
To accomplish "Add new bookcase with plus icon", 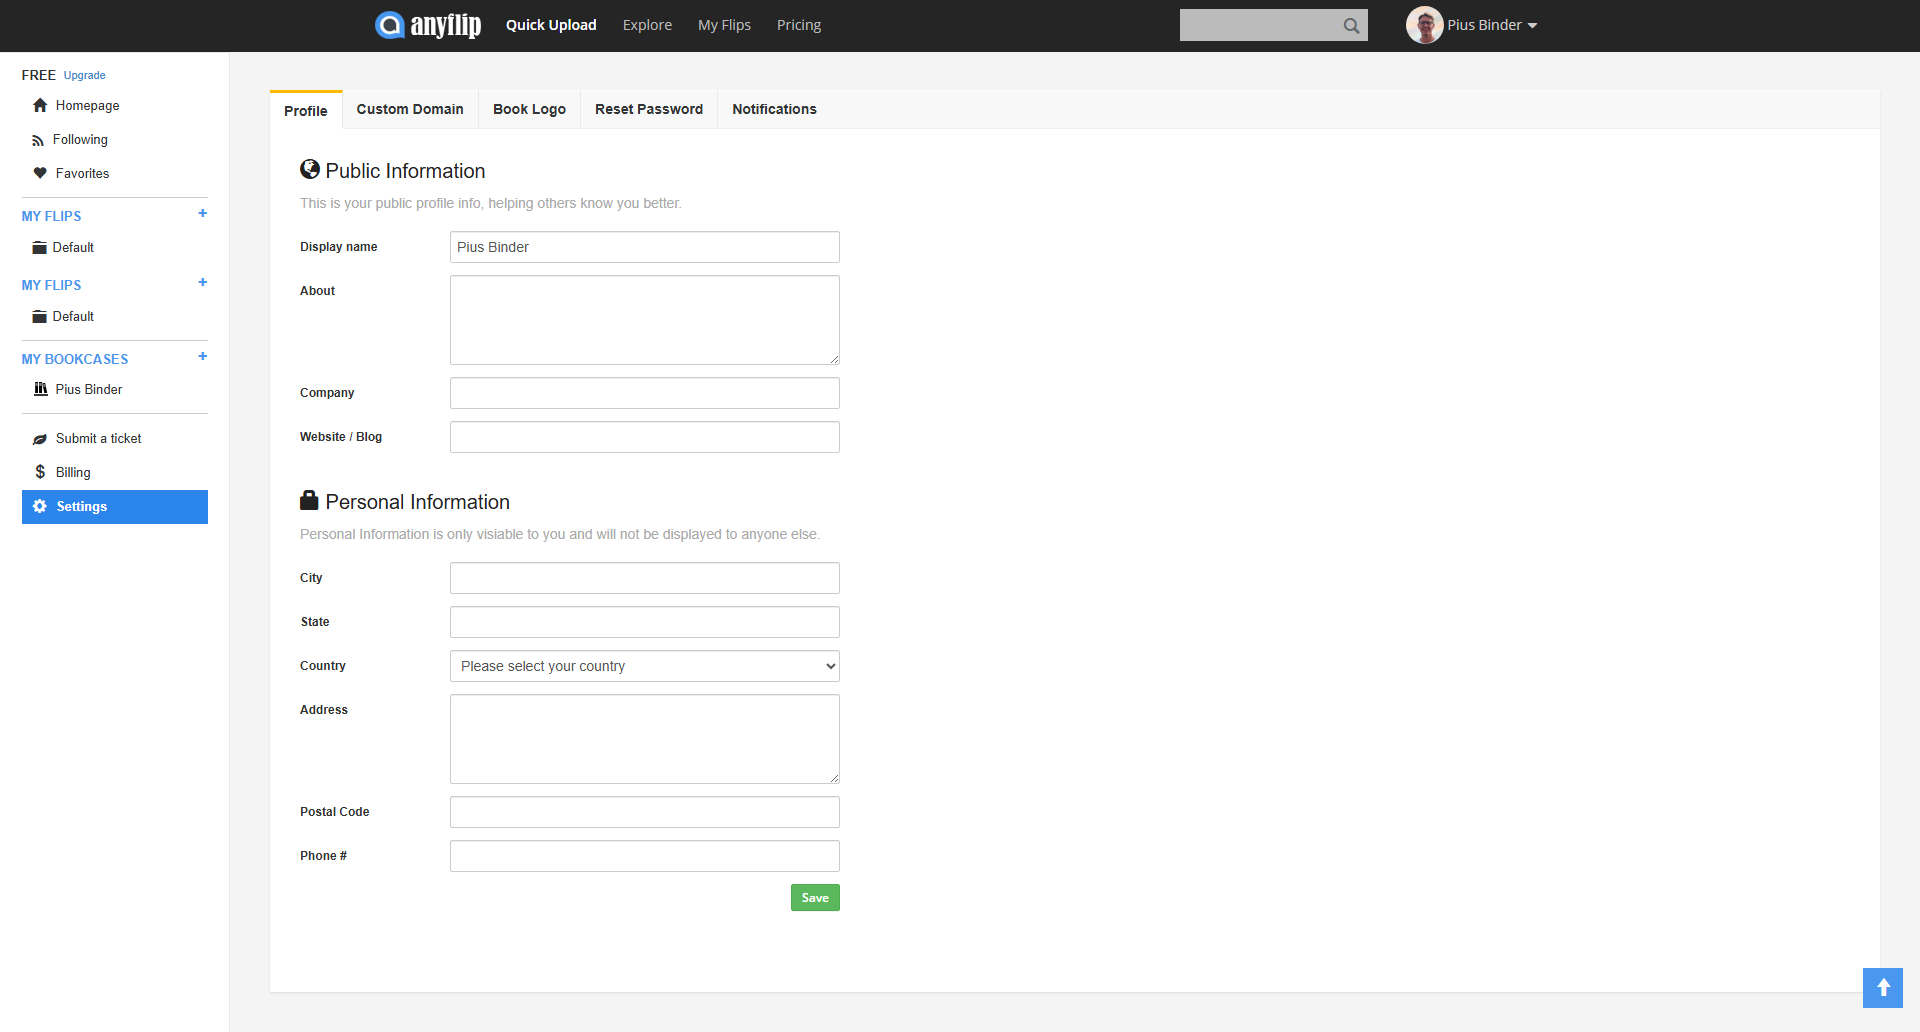I will [x=203, y=357].
